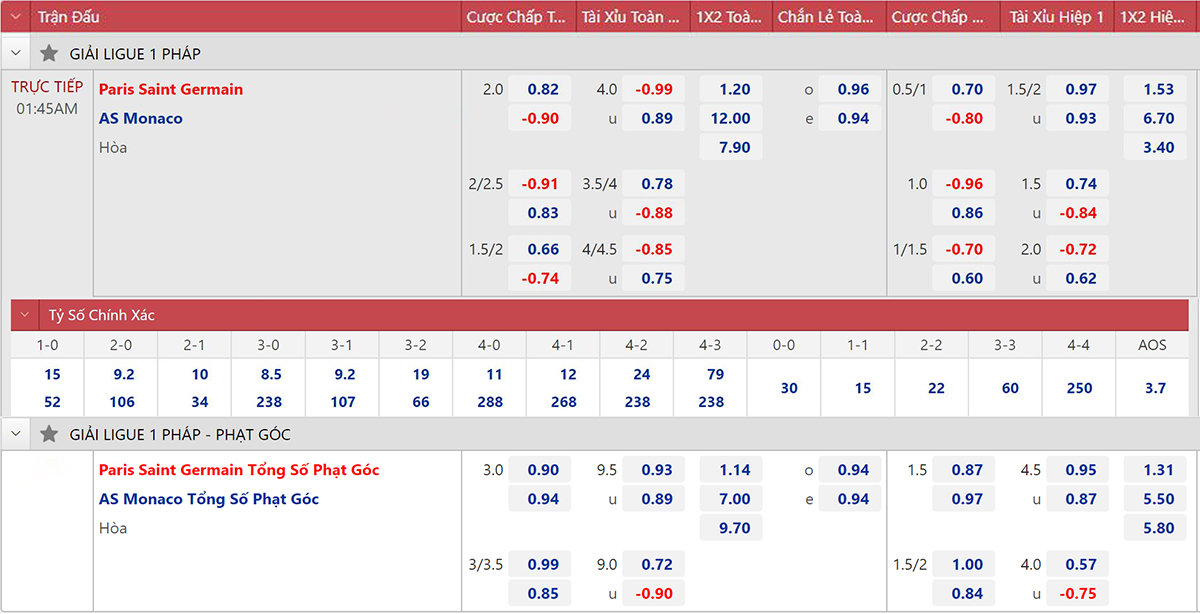1200x614 pixels.
Task: Pick AS Monaco full-time 1X2 odds 12.00
Action: pos(730,118)
